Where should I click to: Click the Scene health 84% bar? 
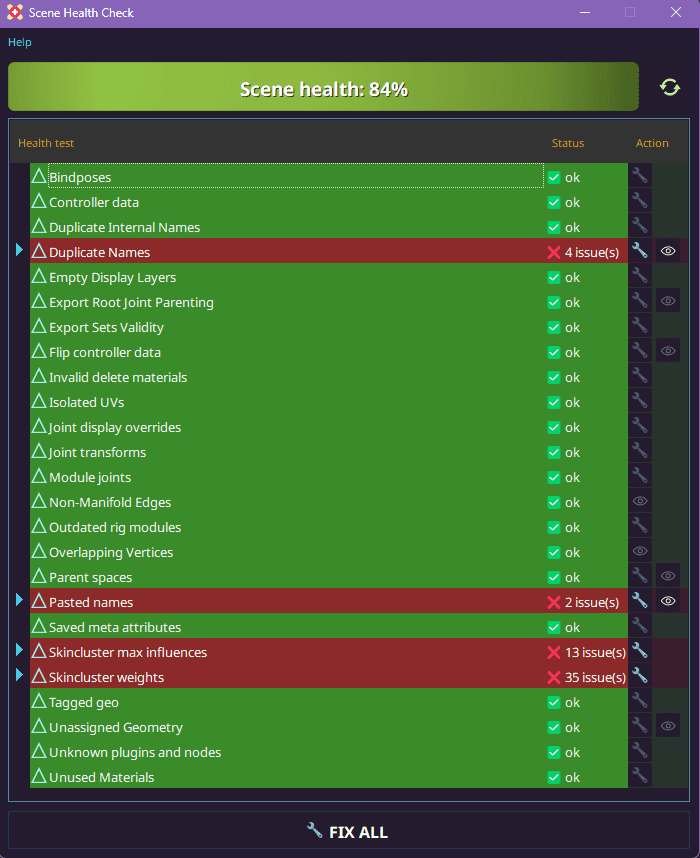point(323,87)
